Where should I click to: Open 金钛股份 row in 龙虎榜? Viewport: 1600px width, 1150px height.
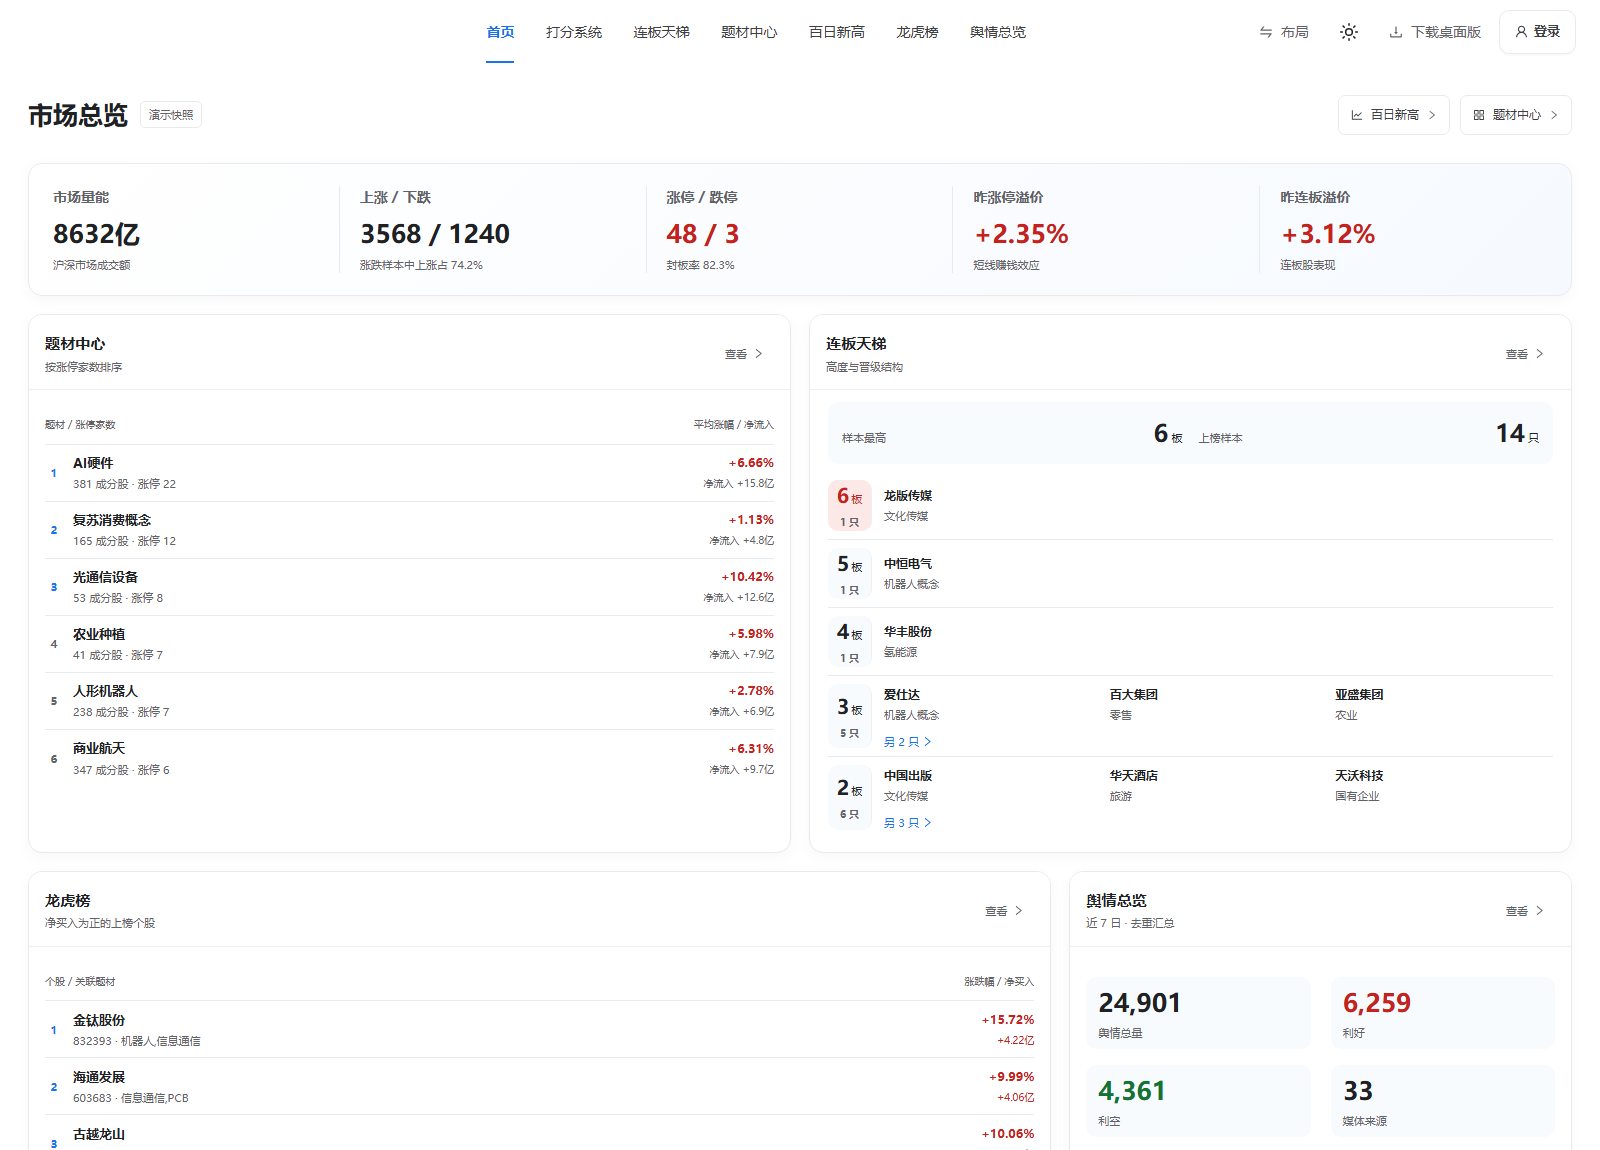[x=539, y=1030]
